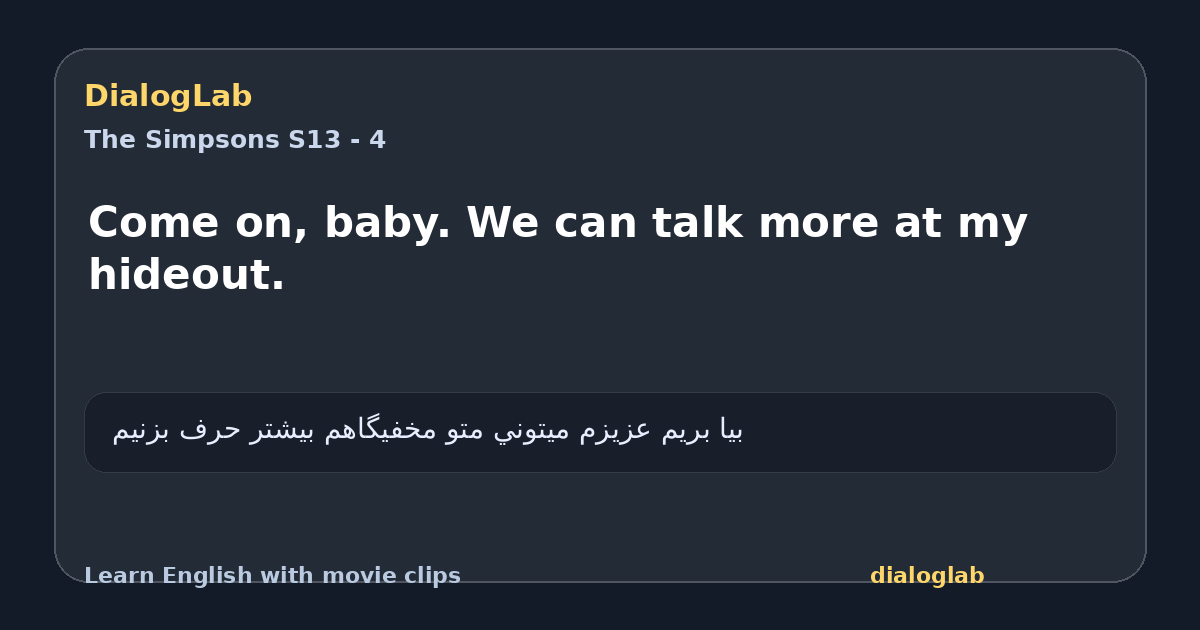The width and height of the screenshot is (1200, 630).
Task: Open The Simpsons S13 - 4 label
Action: [235, 140]
